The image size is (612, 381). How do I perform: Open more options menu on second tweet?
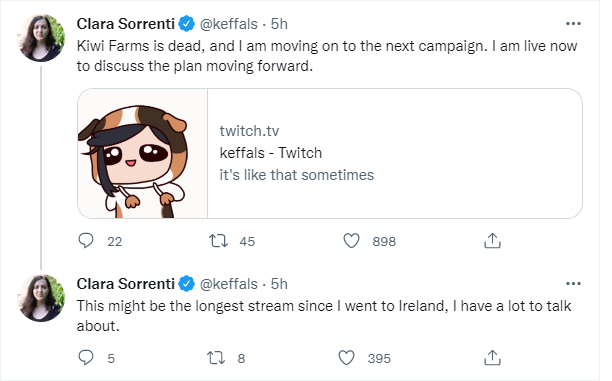pyautogui.click(x=573, y=284)
